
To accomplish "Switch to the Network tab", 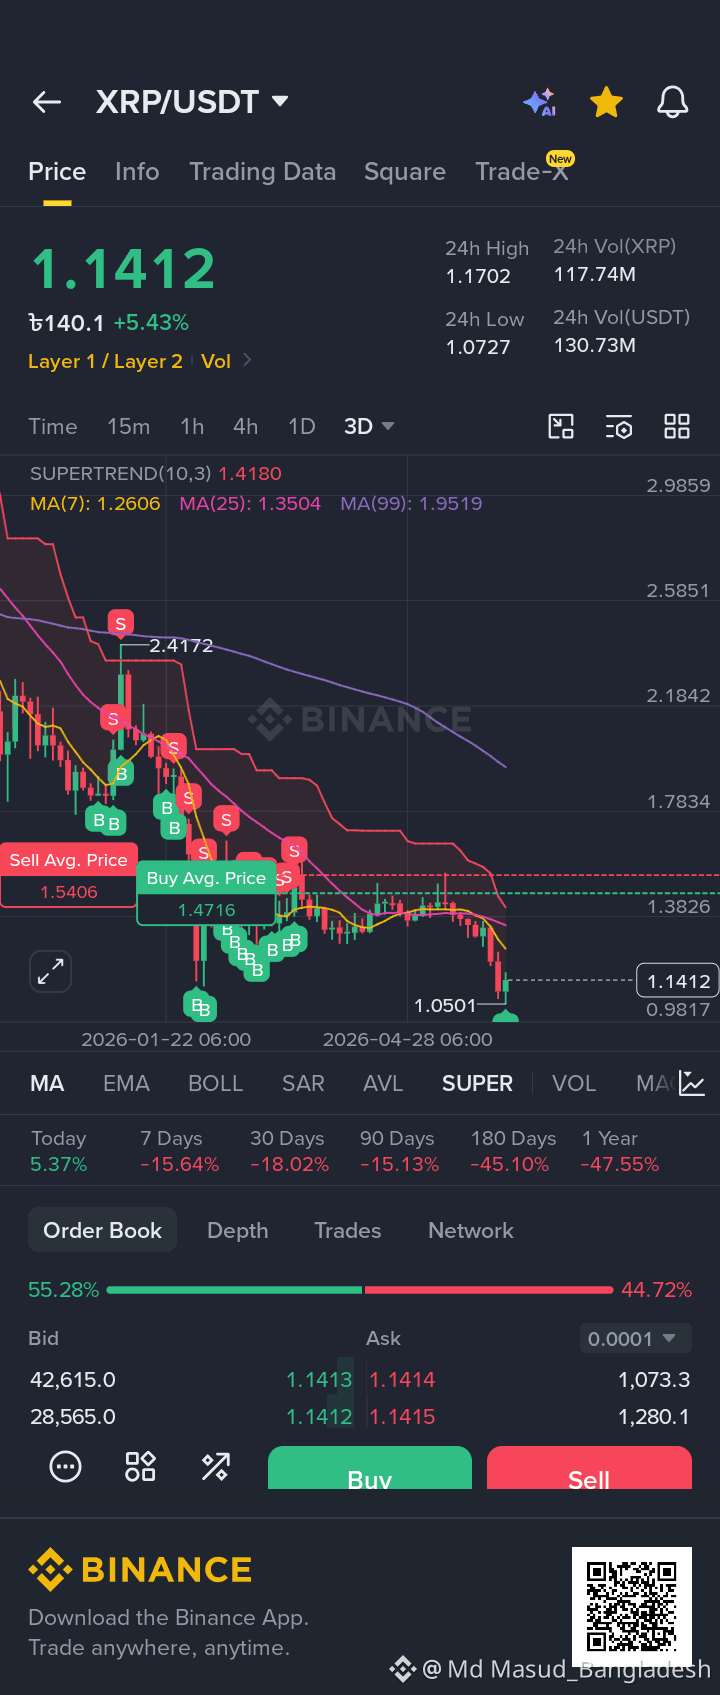I will (471, 1230).
